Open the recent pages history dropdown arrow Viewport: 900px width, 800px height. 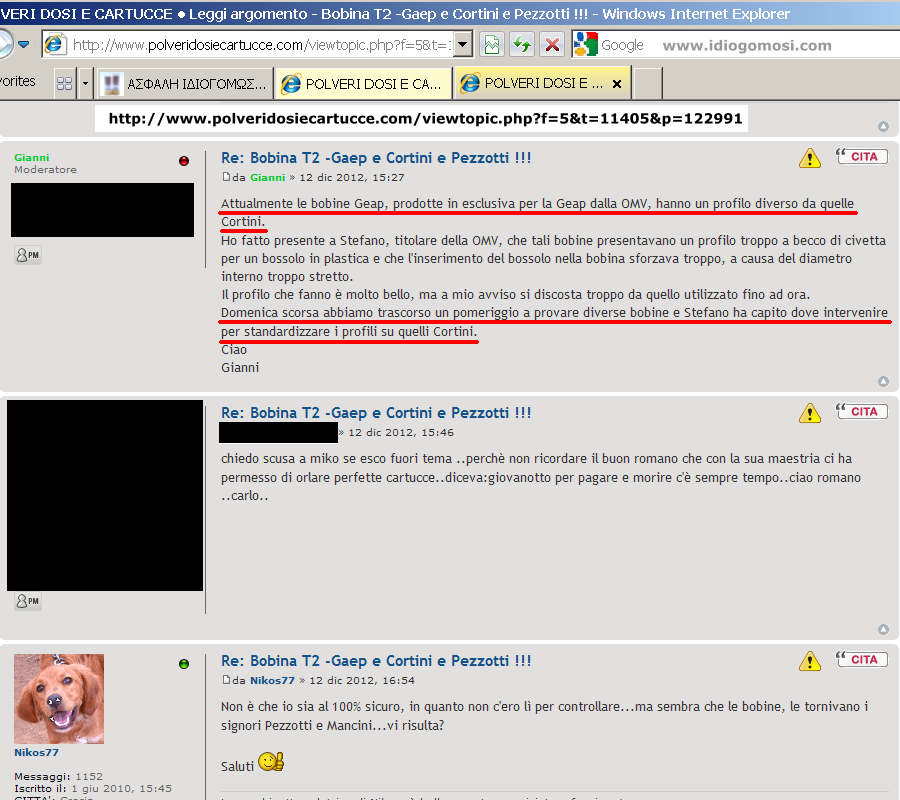24,45
